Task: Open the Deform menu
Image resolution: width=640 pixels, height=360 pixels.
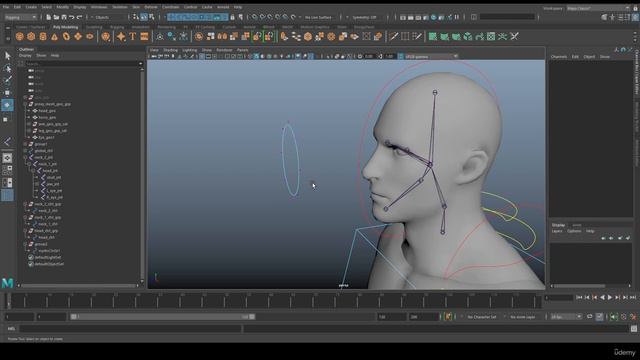Action: tap(151, 7)
